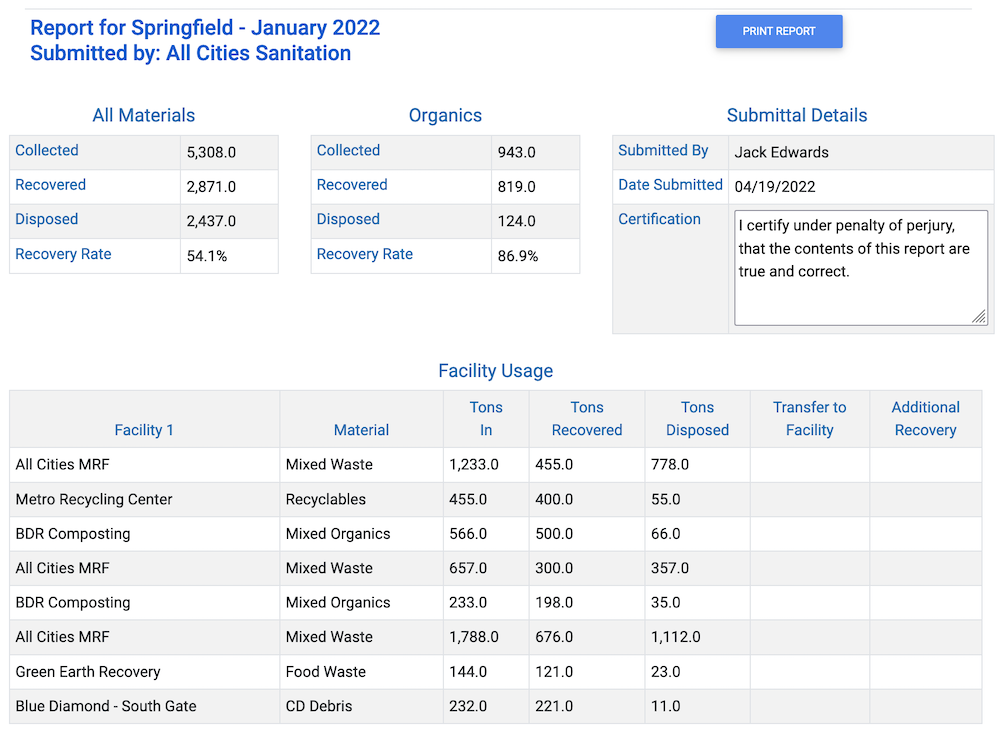Click the Transfer to Facility header
Viewport: 1000px width, 732px height.
click(809, 418)
